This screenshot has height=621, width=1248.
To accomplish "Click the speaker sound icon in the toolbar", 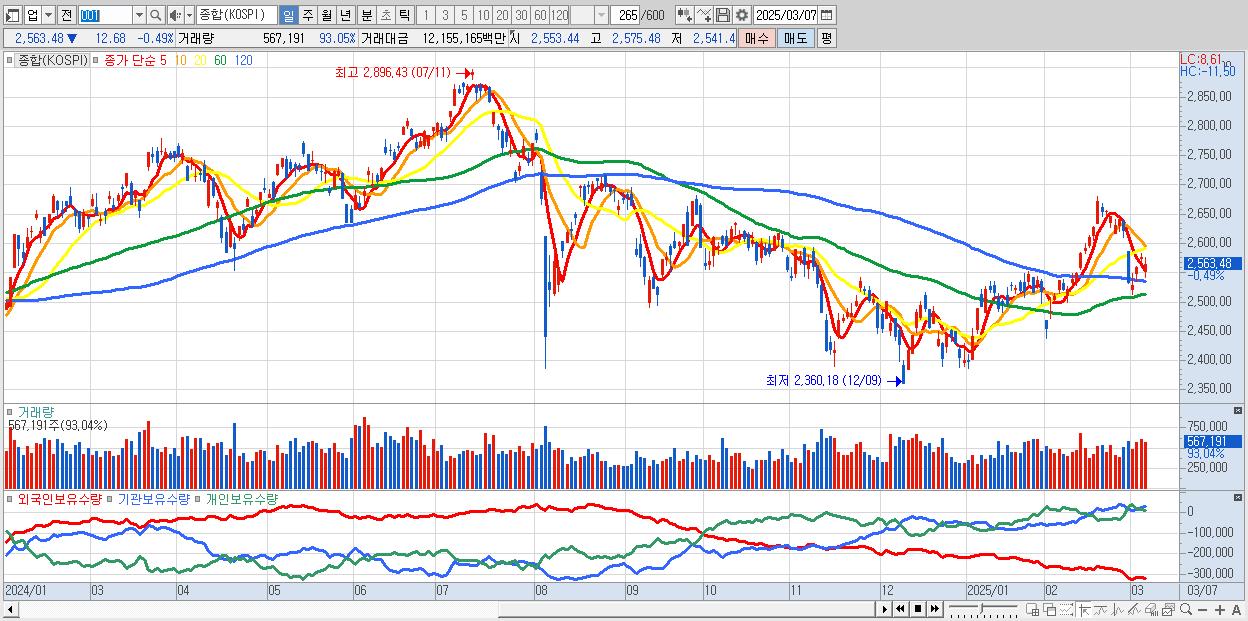I will pos(175,15).
